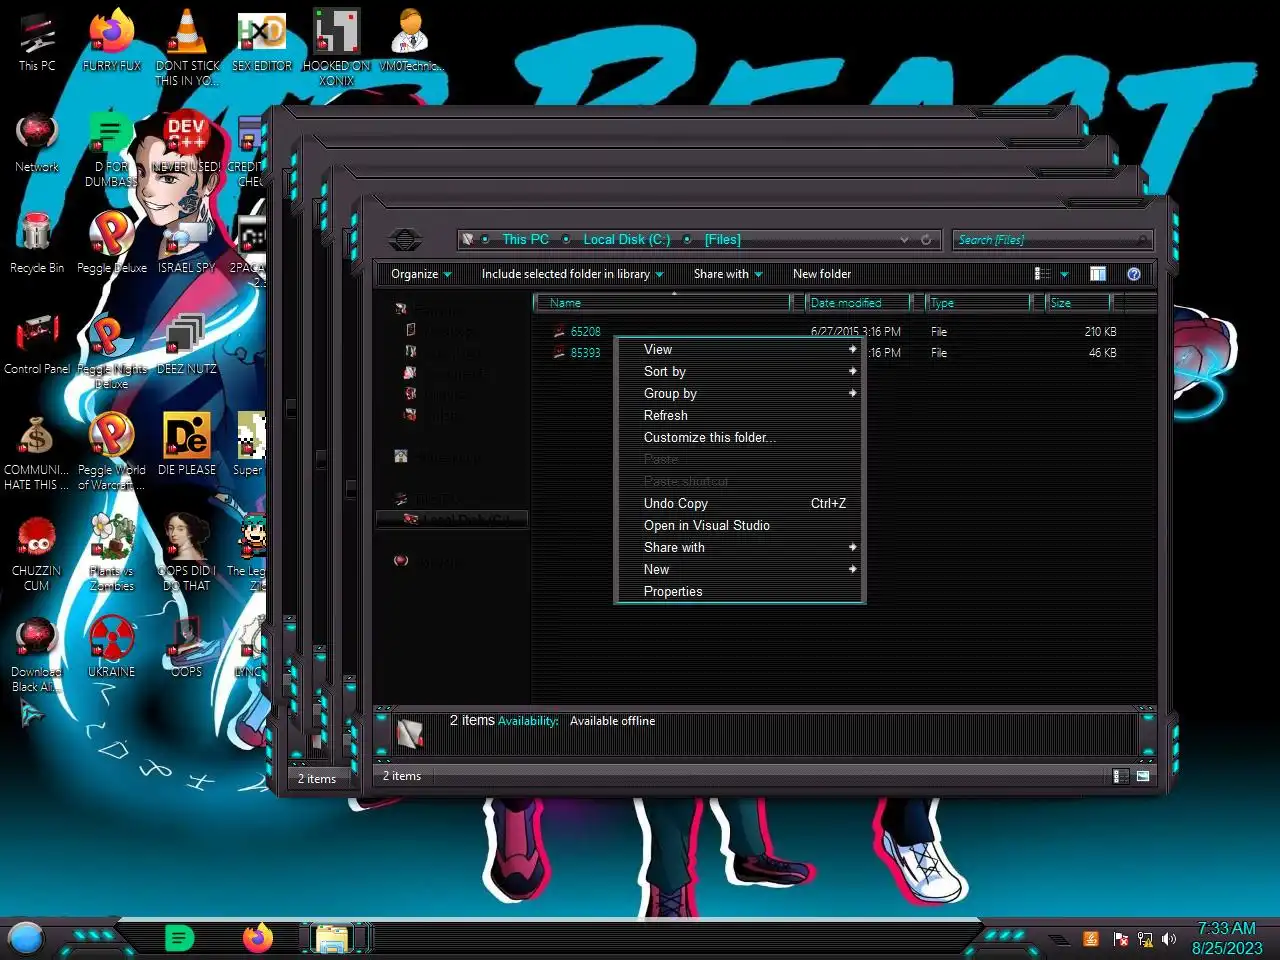Image resolution: width=1280 pixels, height=960 pixels.
Task: Open the DEEZ NUTZ desktop shortcut
Action: 187,345
